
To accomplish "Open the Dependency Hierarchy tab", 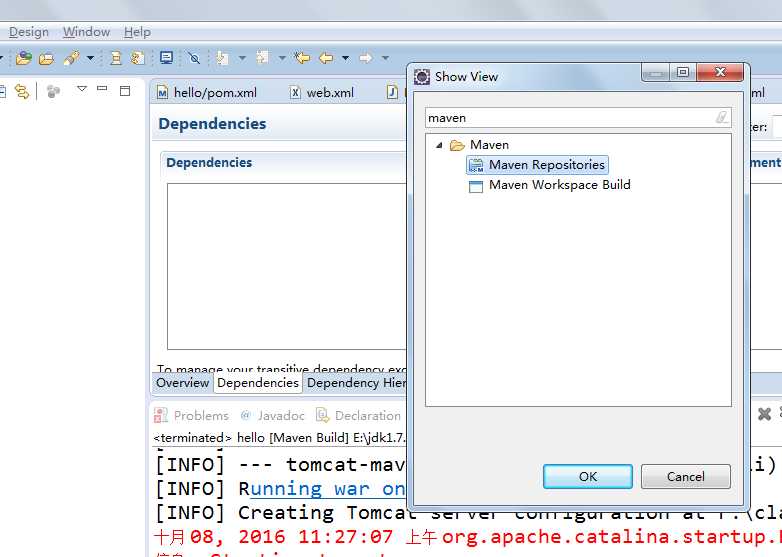I will point(356,383).
